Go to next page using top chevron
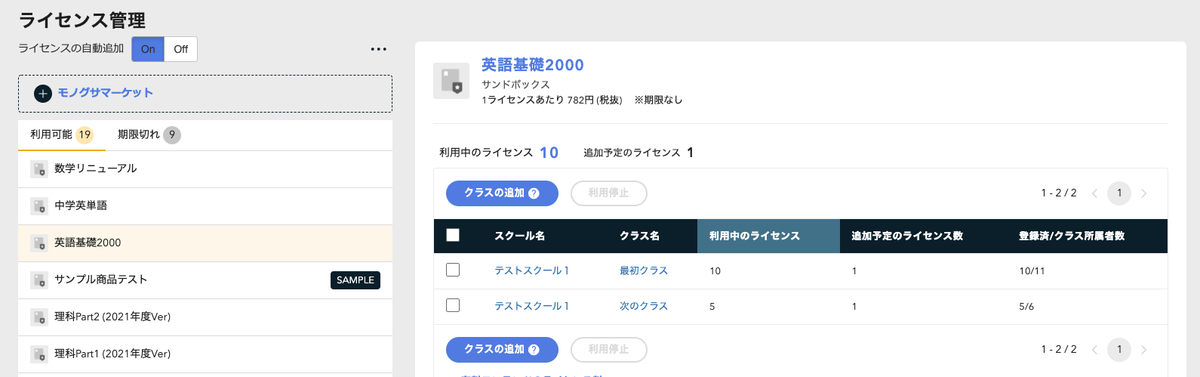The height and width of the screenshot is (377, 1200). [1144, 193]
